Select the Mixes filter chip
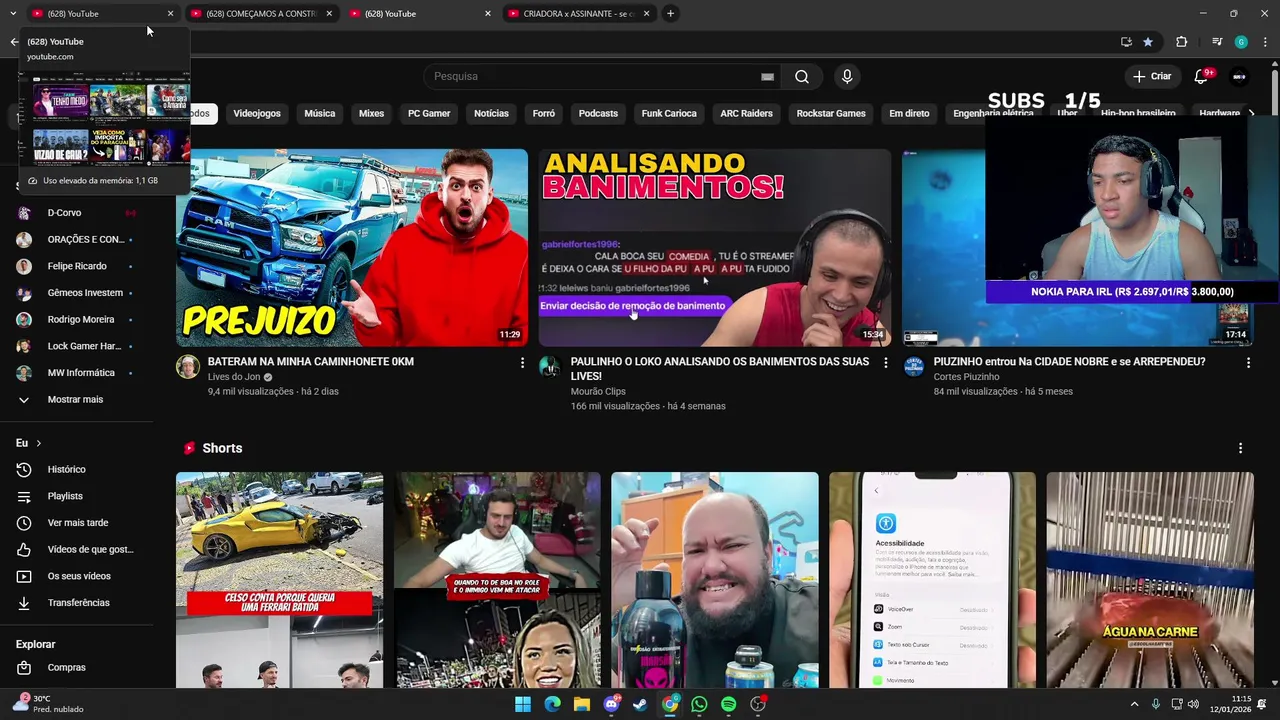 (x=371, y=113)
